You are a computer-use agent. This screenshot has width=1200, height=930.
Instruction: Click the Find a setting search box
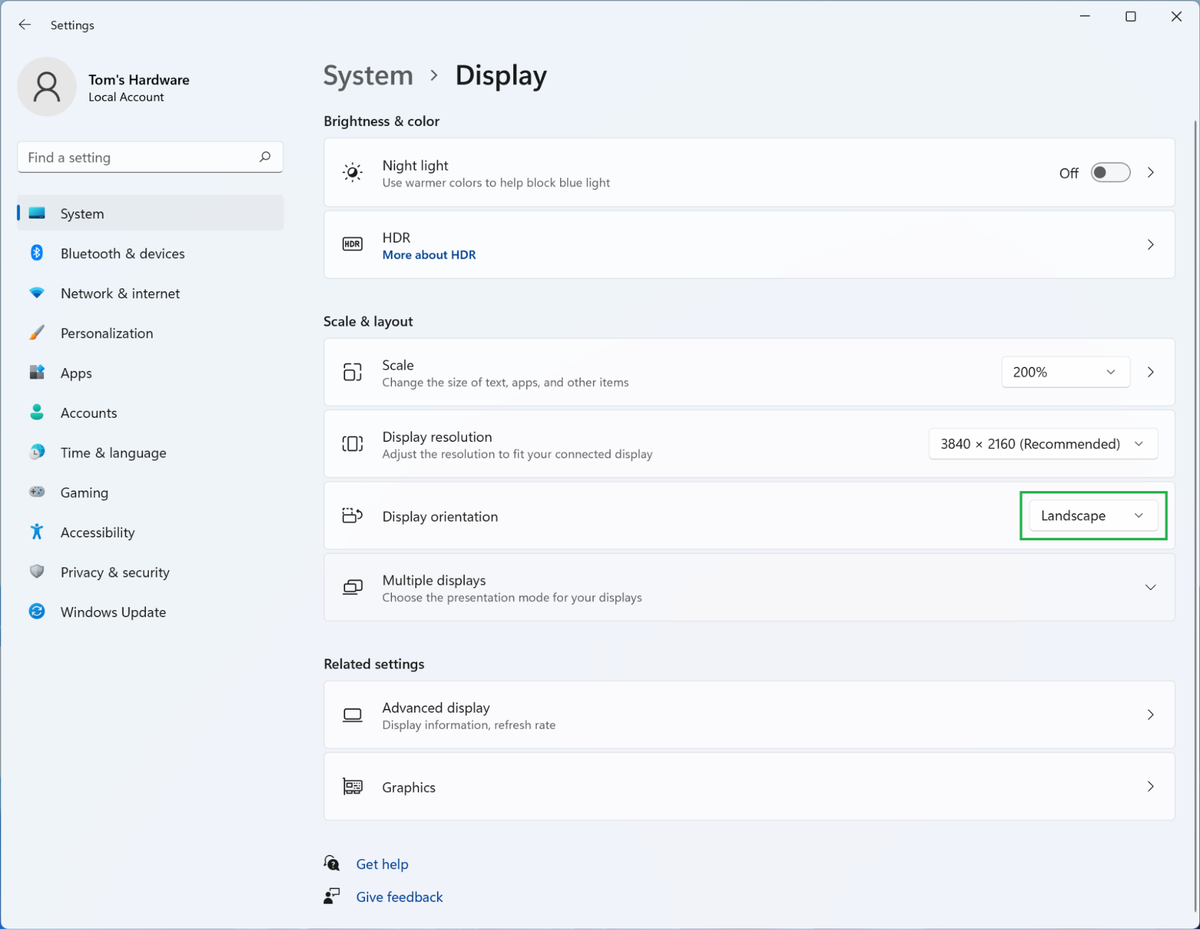138,157
